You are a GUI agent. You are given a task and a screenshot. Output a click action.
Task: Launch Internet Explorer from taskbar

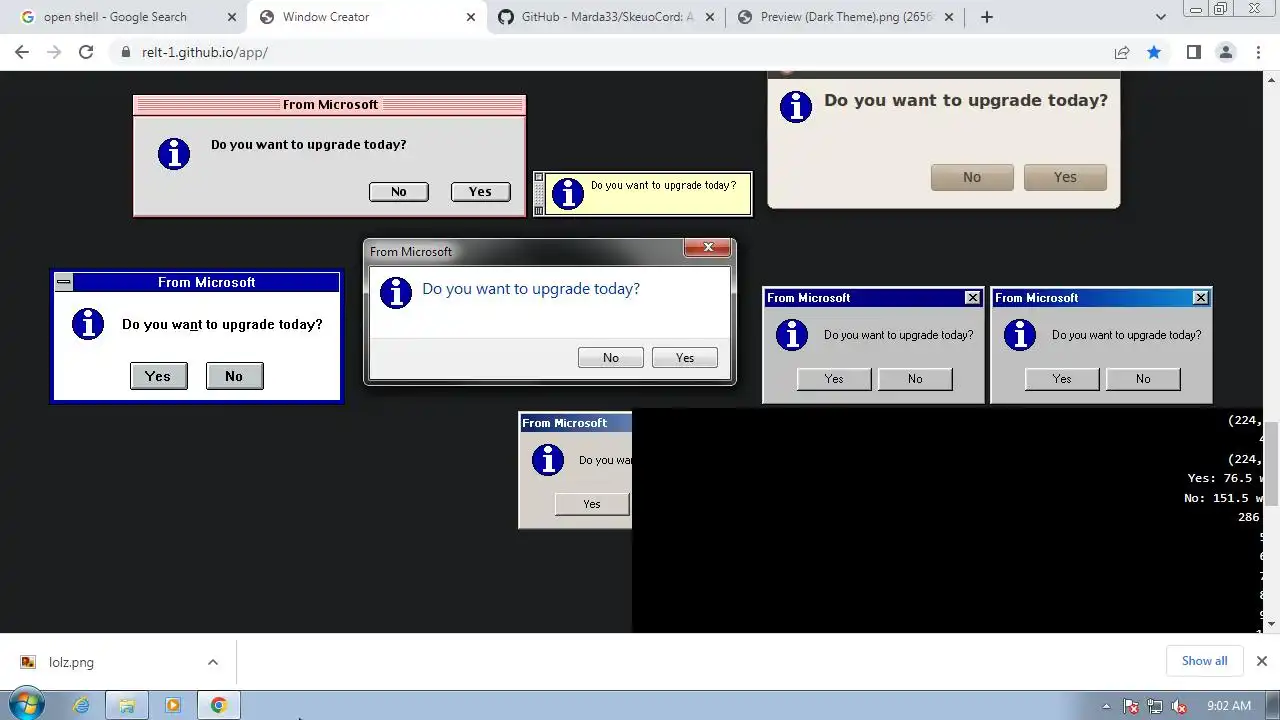coord(81,705)
